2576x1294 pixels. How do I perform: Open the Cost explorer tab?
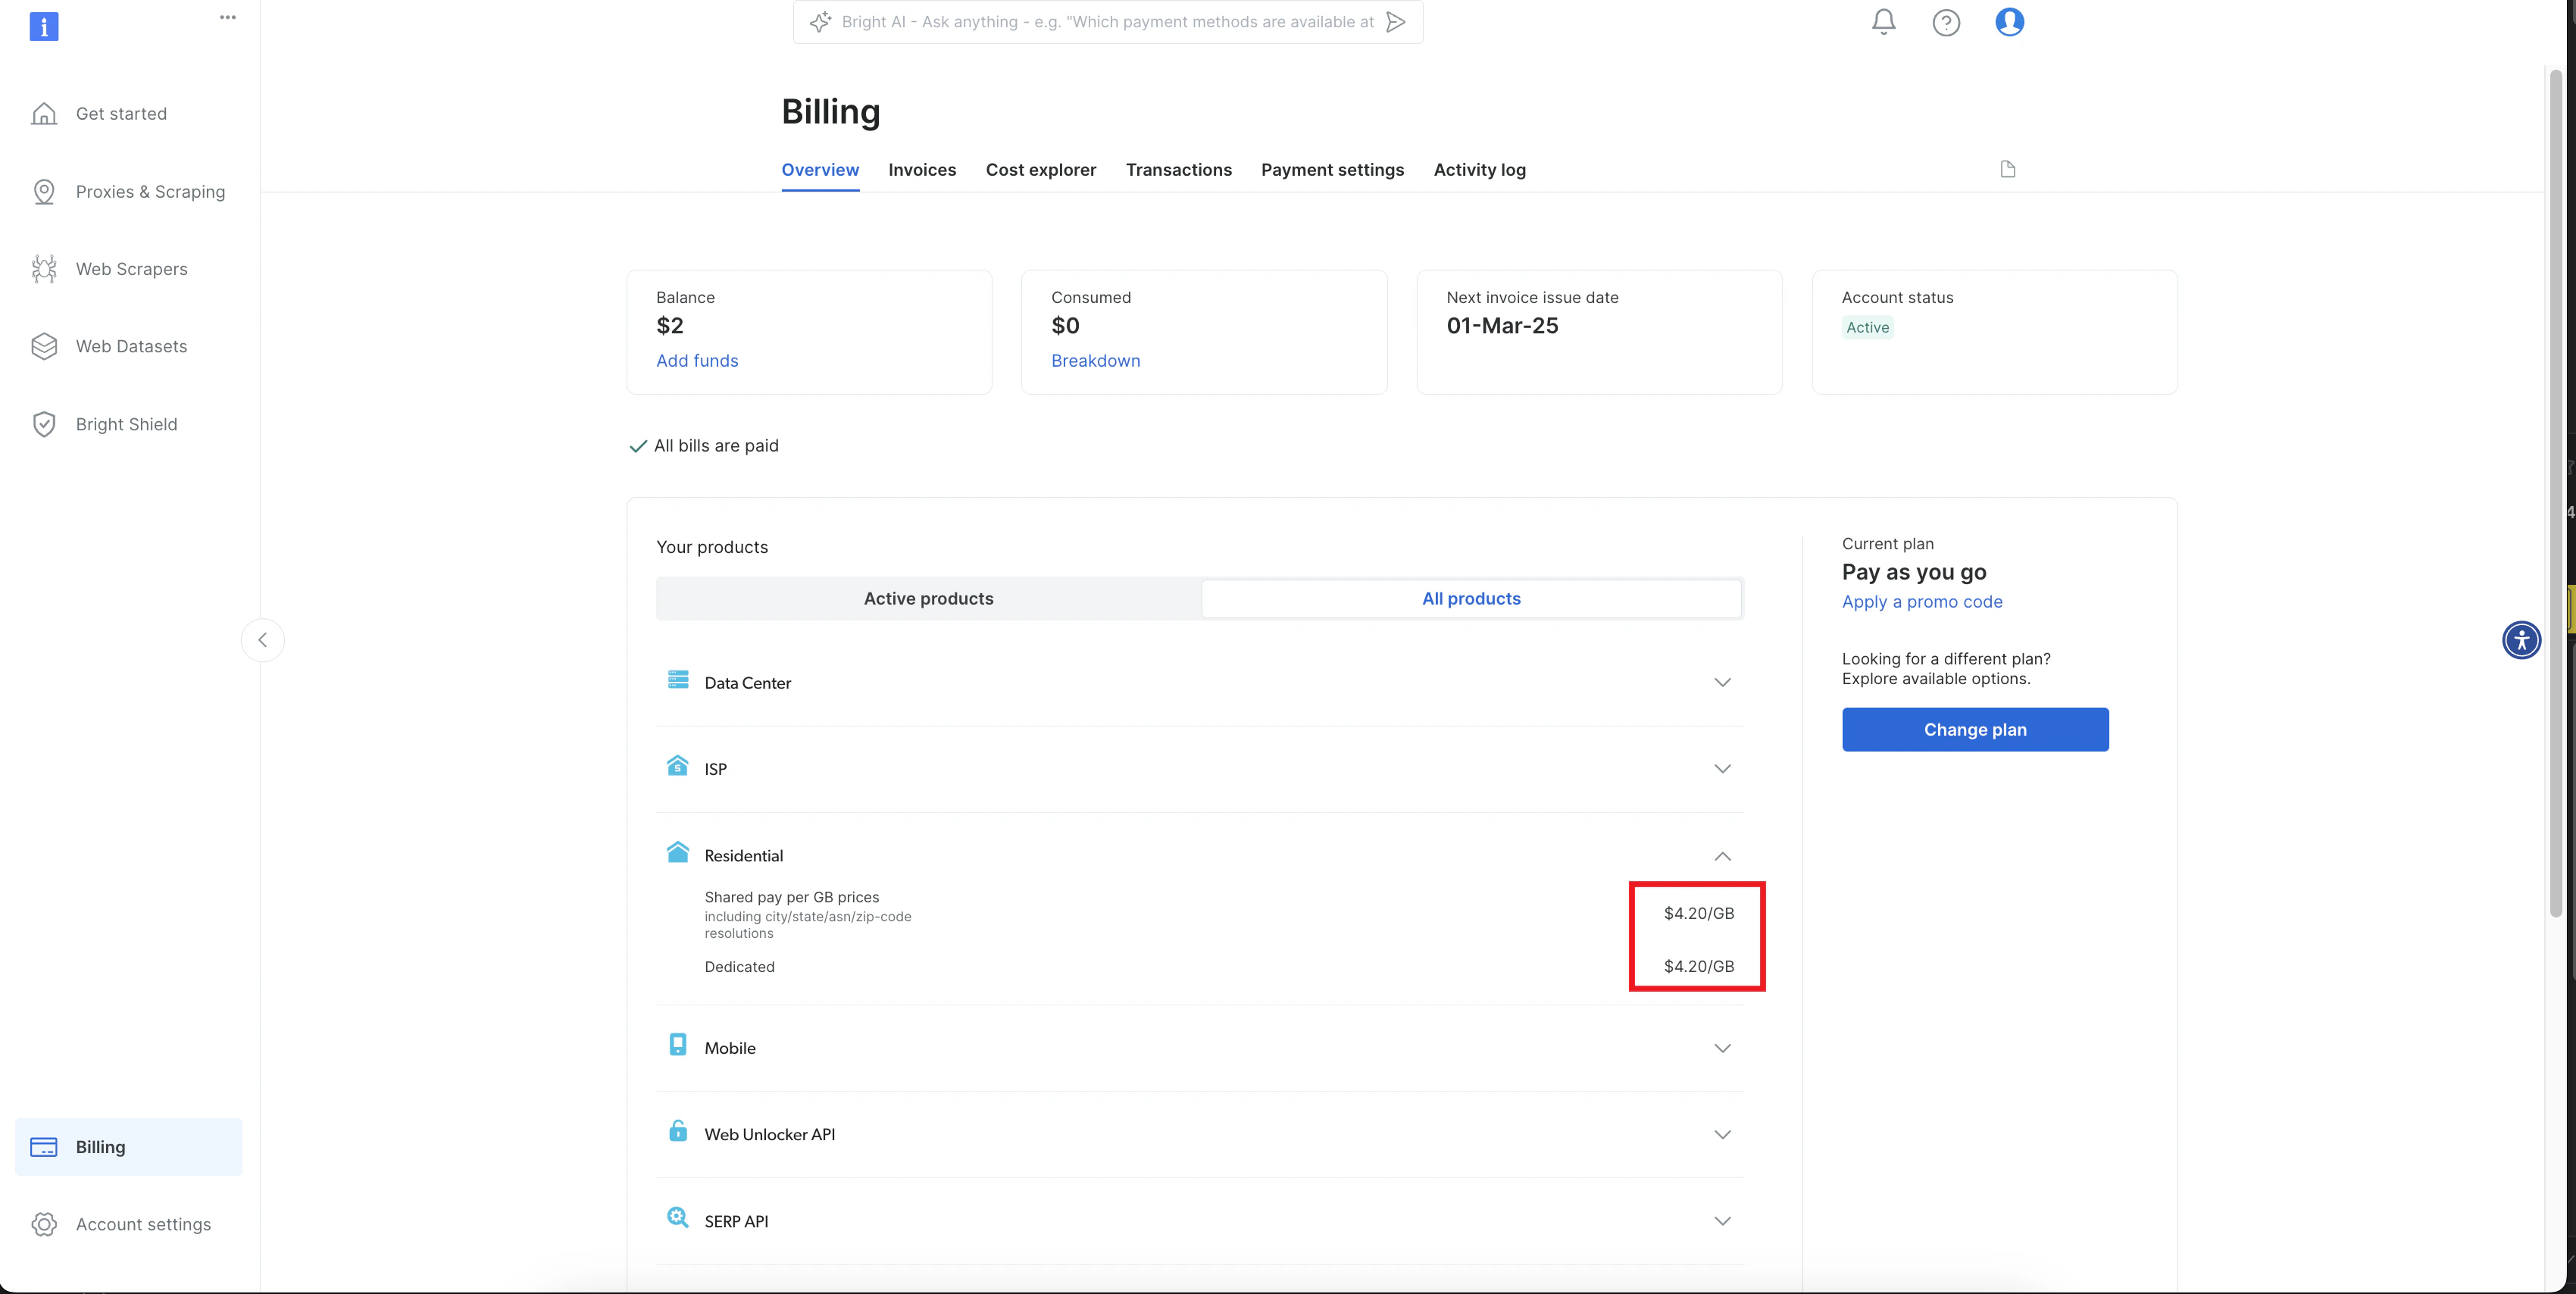pos(1040,170)
